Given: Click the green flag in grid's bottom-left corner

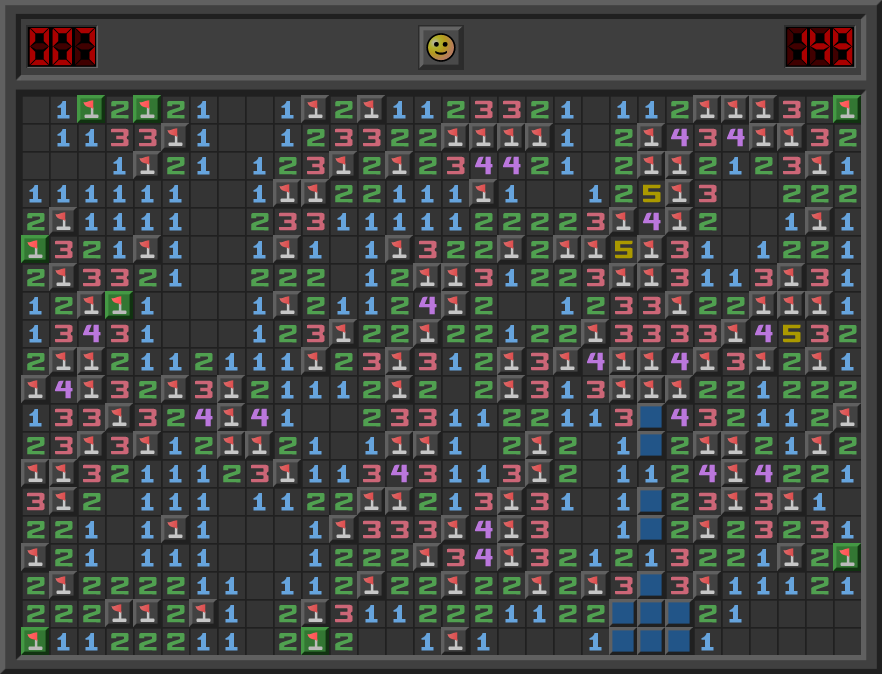Looking at the screenshot, I should [x=35, y=641].
